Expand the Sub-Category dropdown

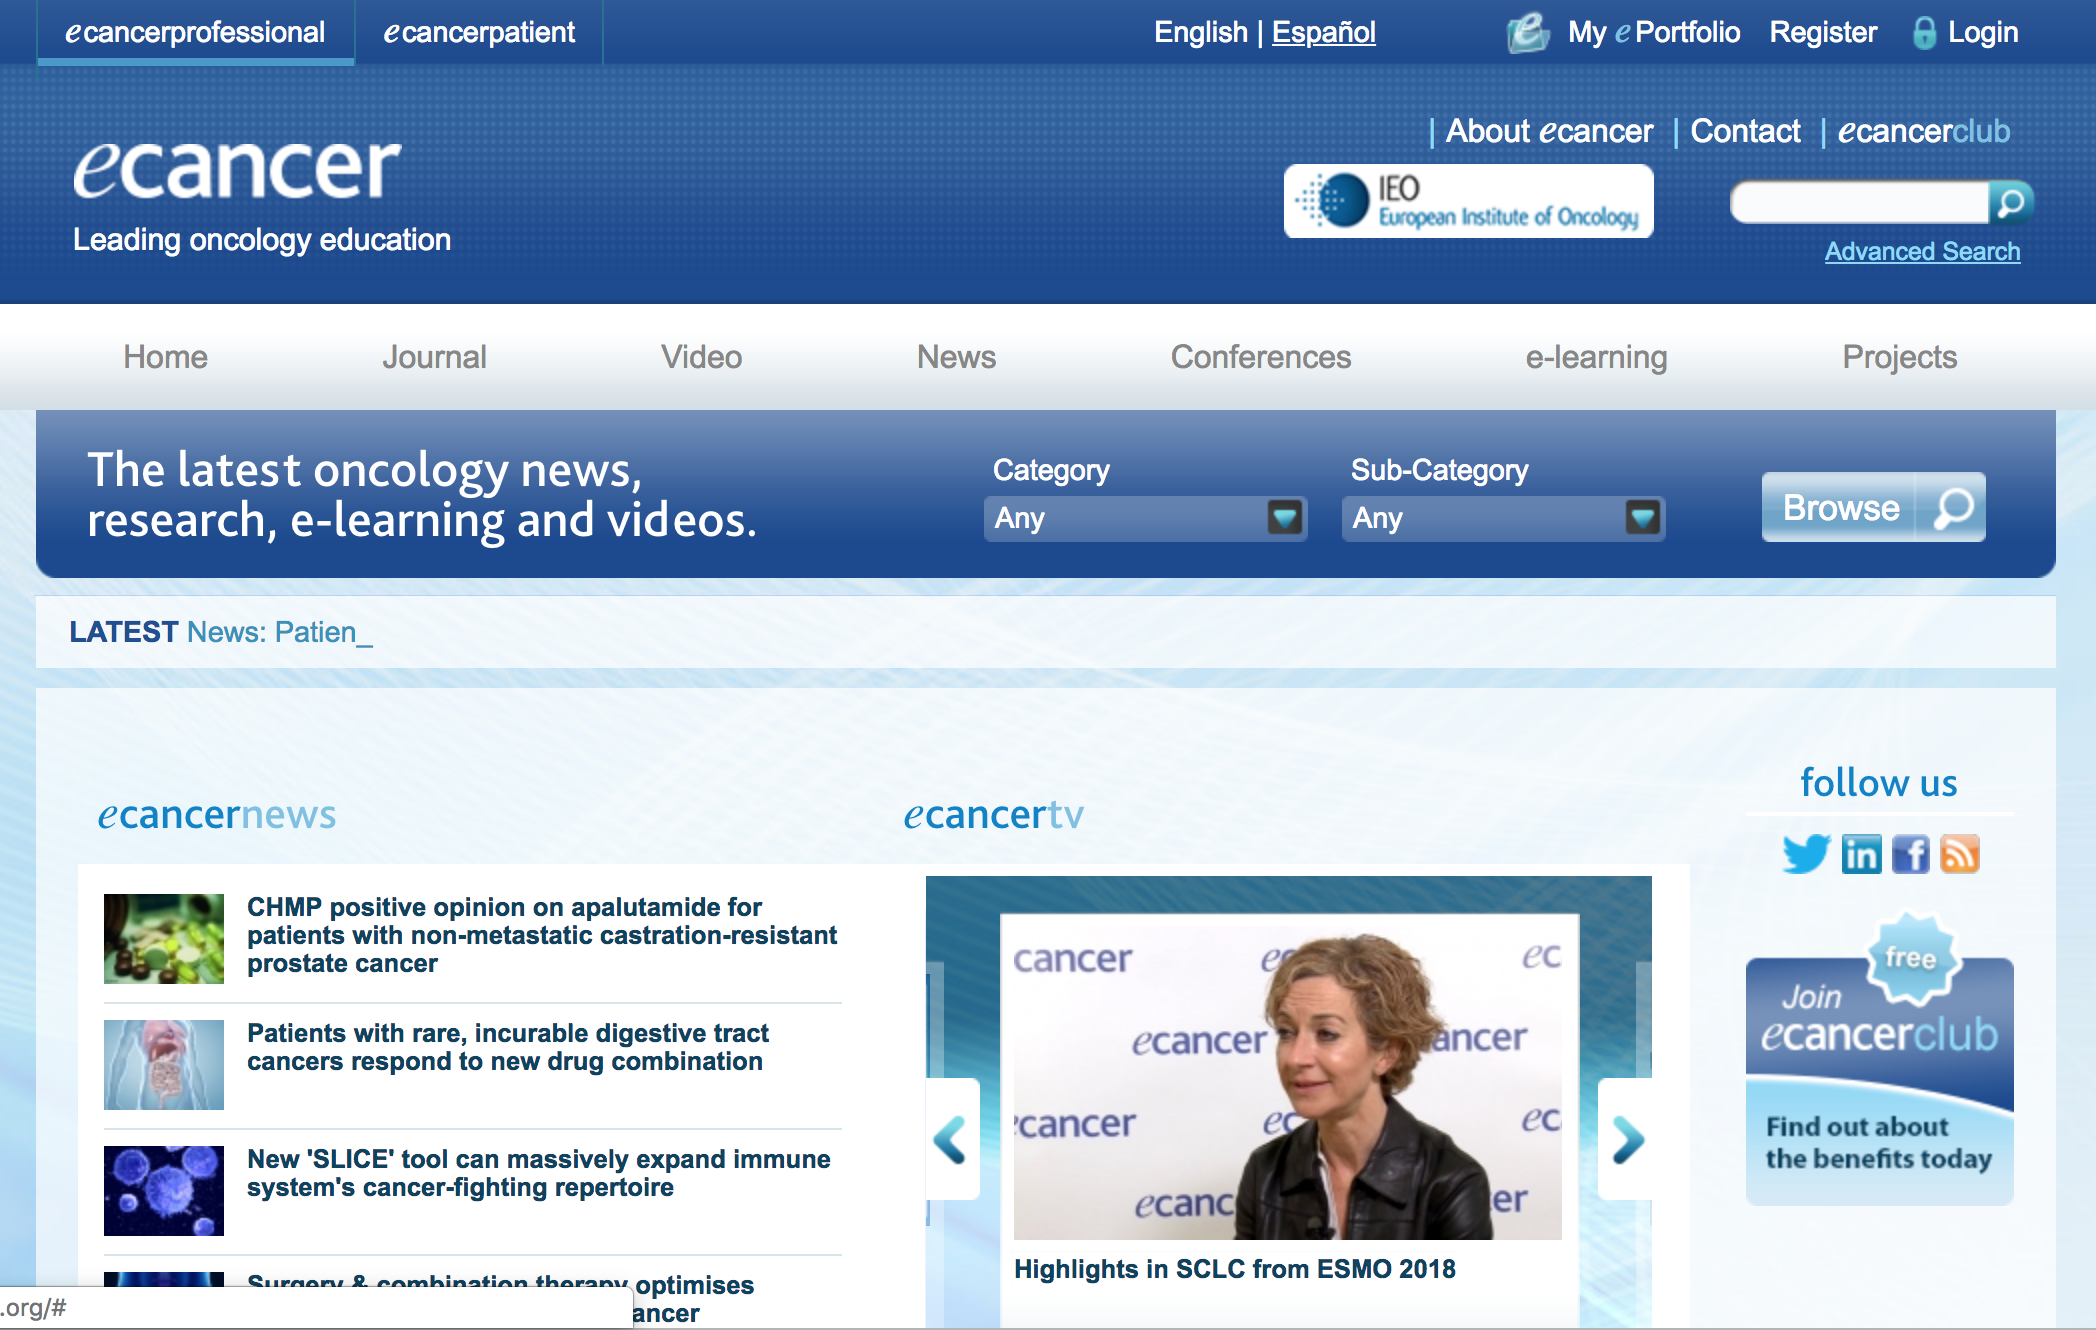(1503, 518)
